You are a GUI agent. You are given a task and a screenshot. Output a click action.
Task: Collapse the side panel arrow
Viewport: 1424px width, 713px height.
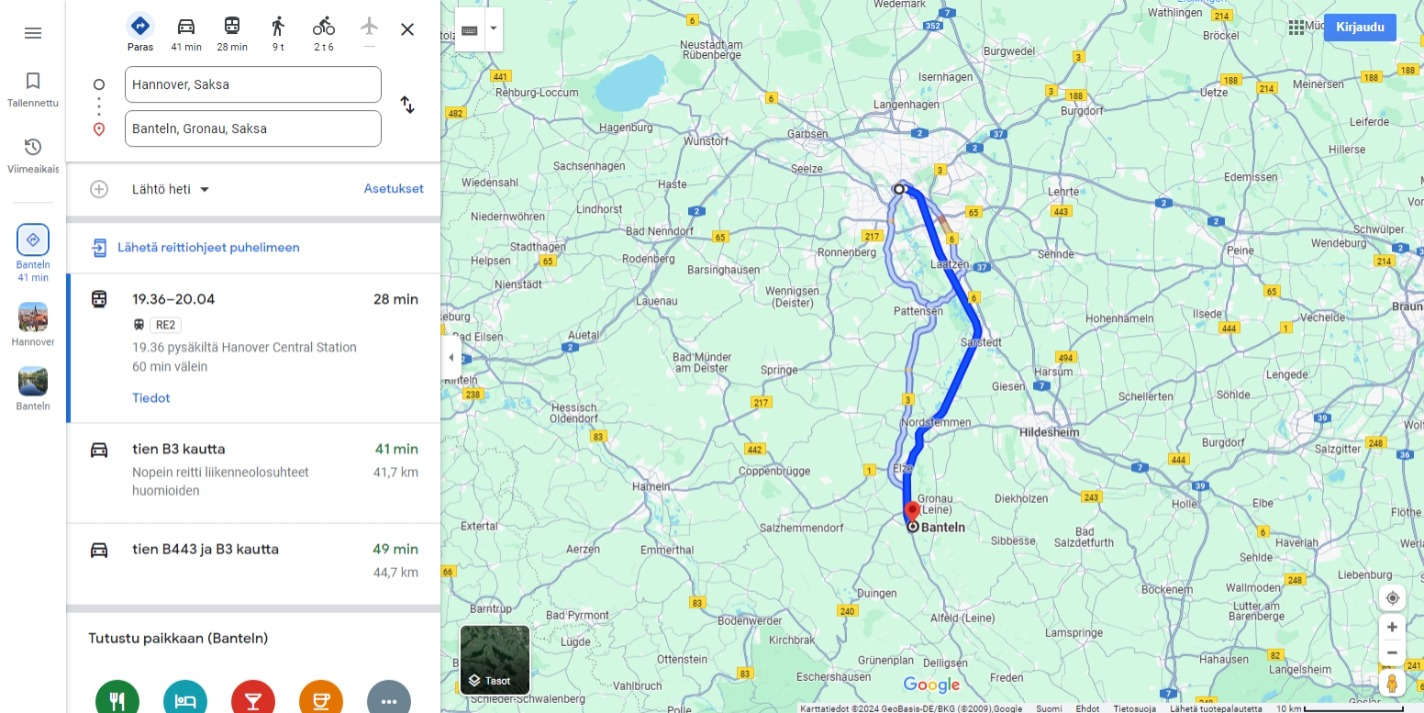tap(451, 357)
